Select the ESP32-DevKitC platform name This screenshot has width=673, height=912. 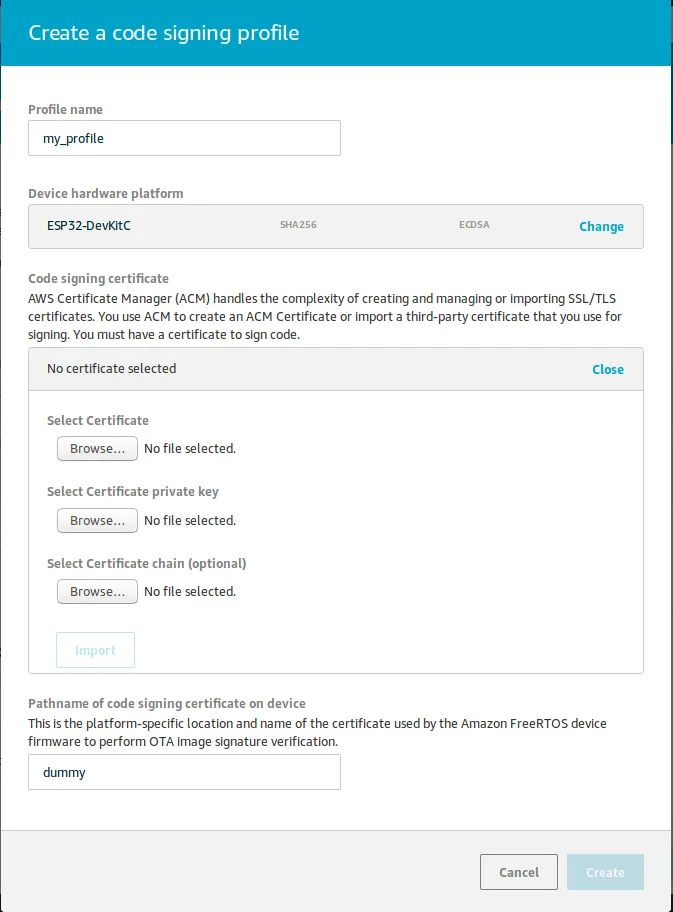click(89, 226)
